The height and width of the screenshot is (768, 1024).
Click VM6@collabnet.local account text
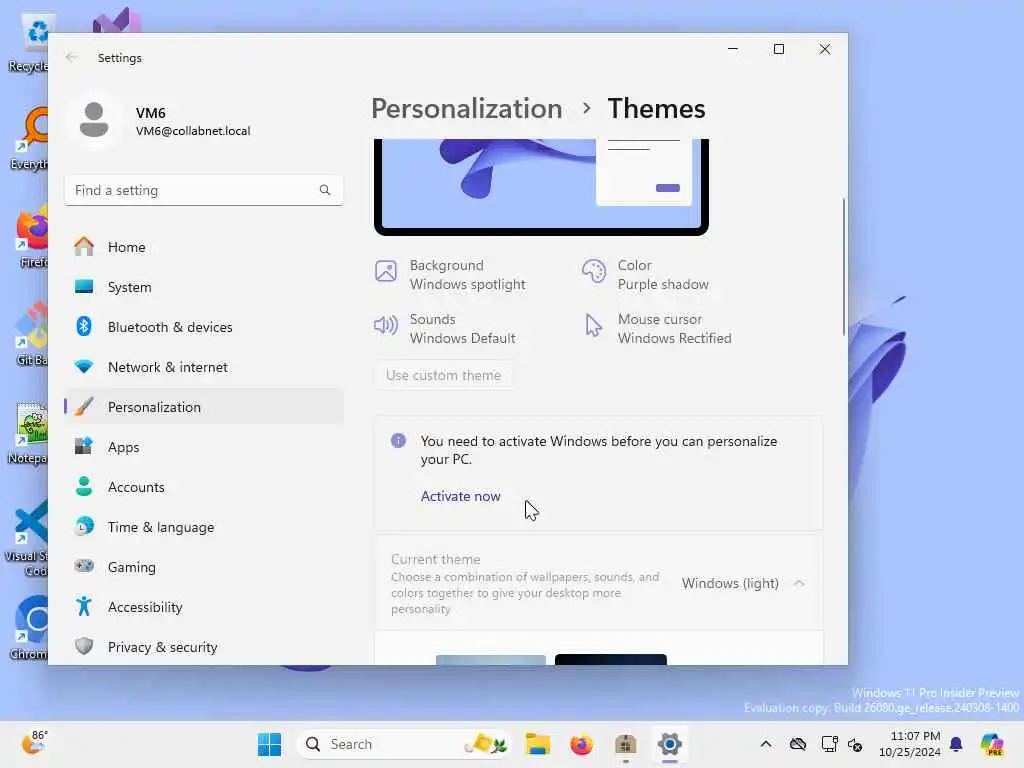click(193, 131)
